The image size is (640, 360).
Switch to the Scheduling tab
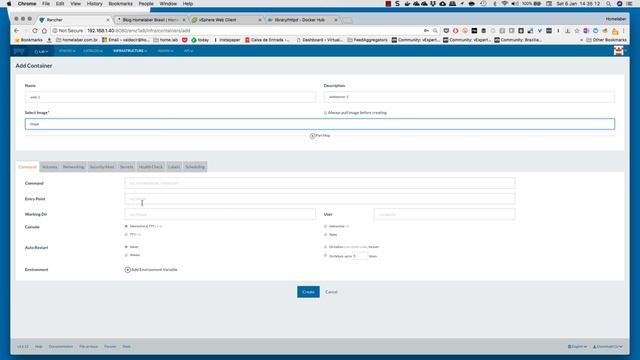195,167
